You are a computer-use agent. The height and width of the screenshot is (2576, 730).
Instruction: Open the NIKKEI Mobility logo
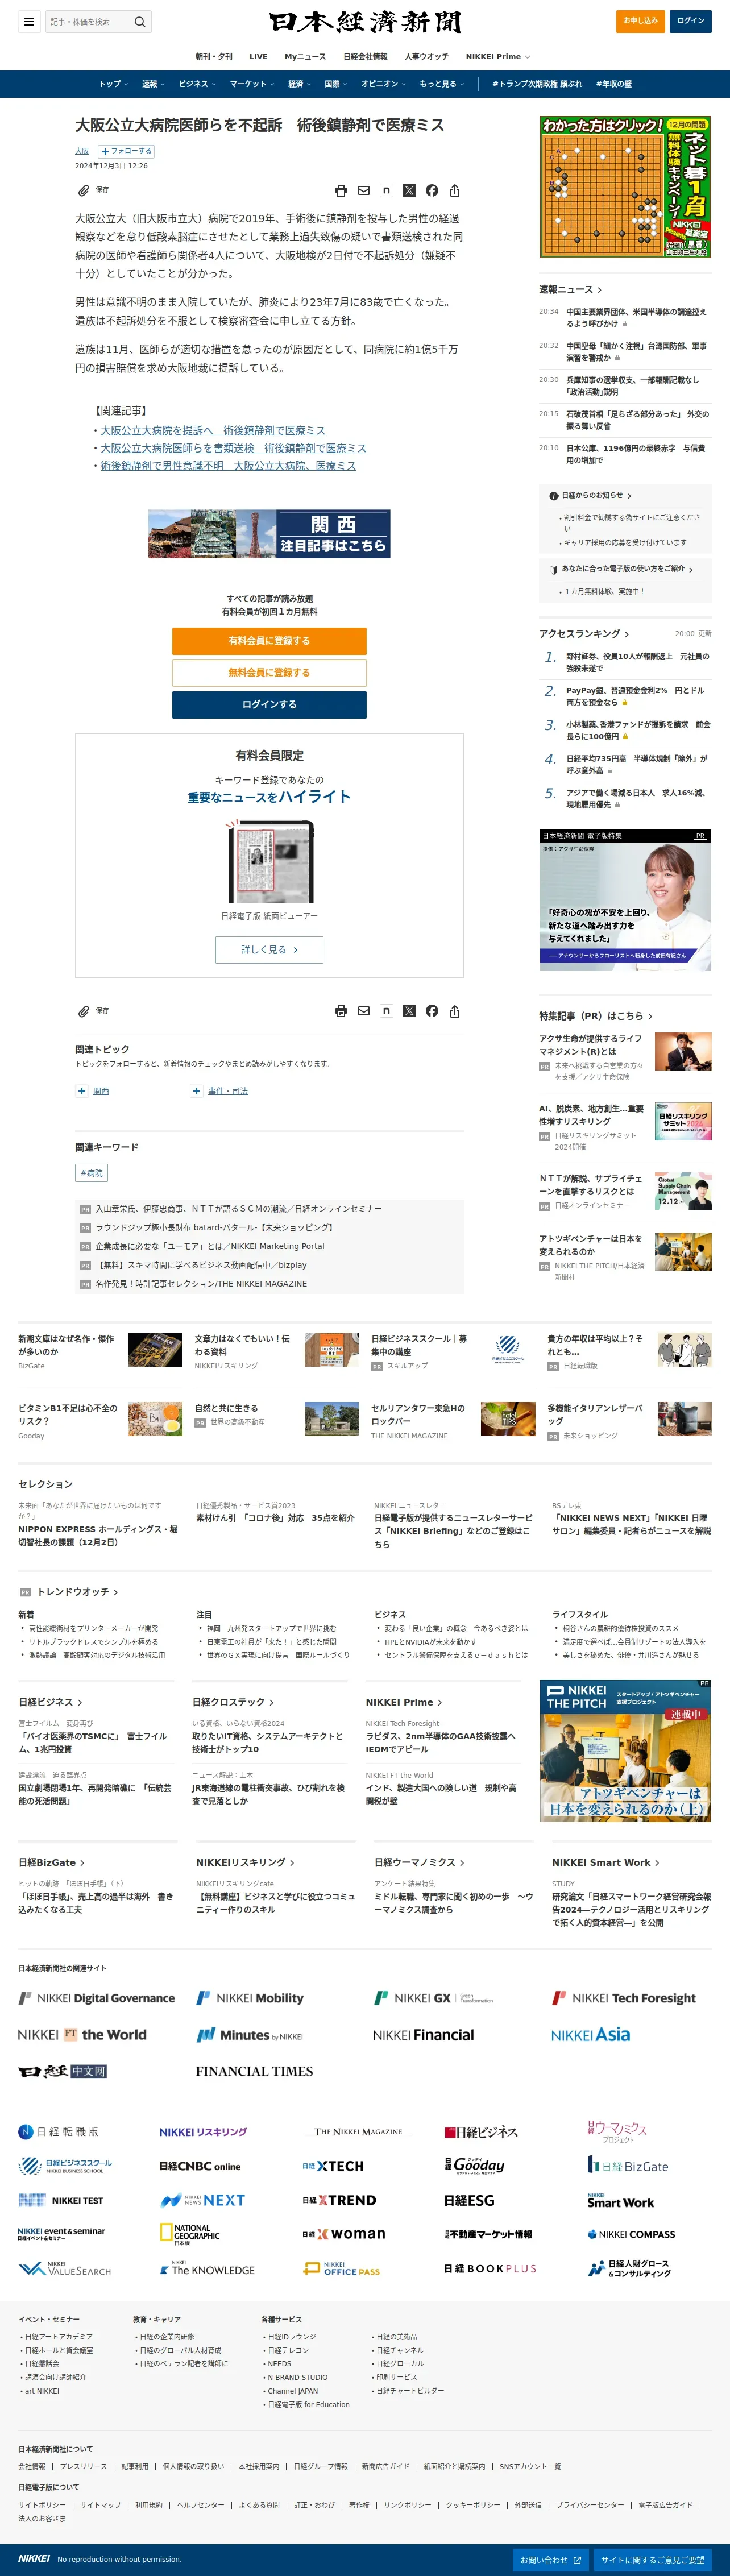250,1998
